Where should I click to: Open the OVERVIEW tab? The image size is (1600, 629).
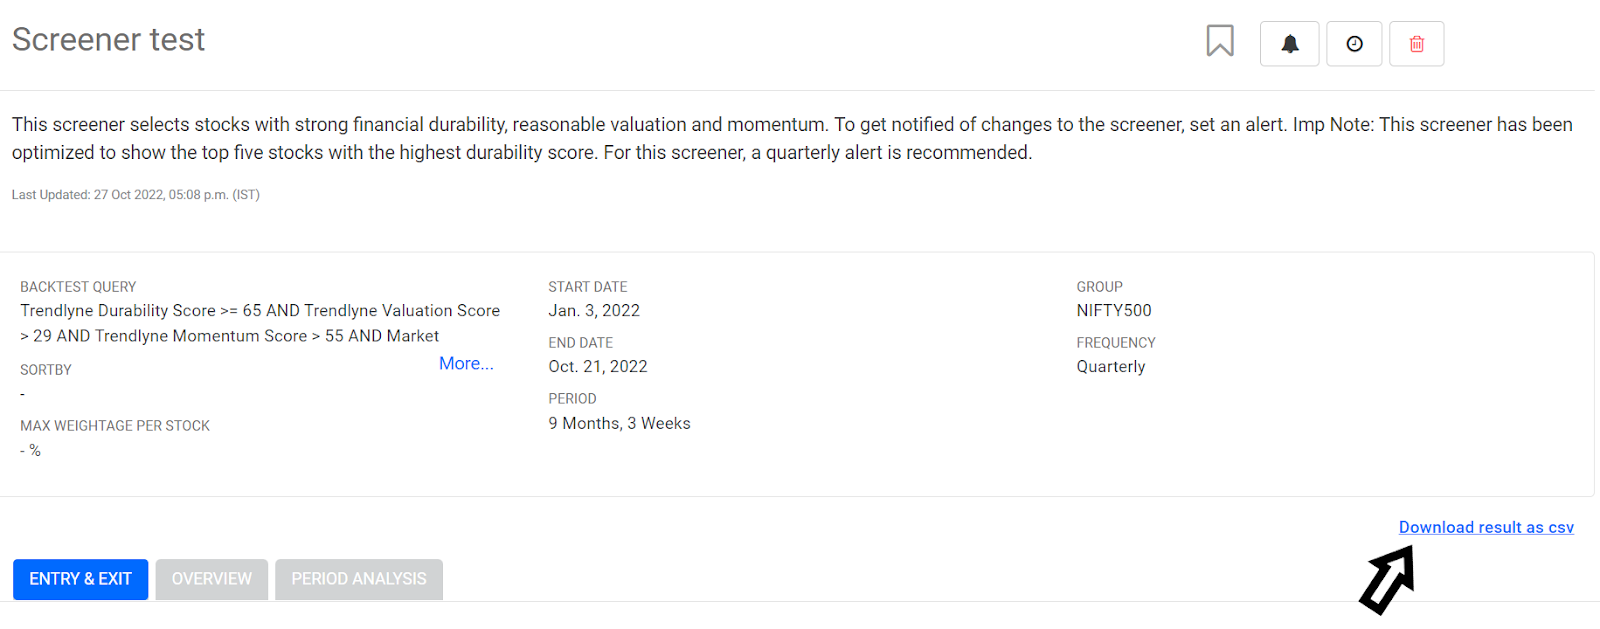[212, 579]
